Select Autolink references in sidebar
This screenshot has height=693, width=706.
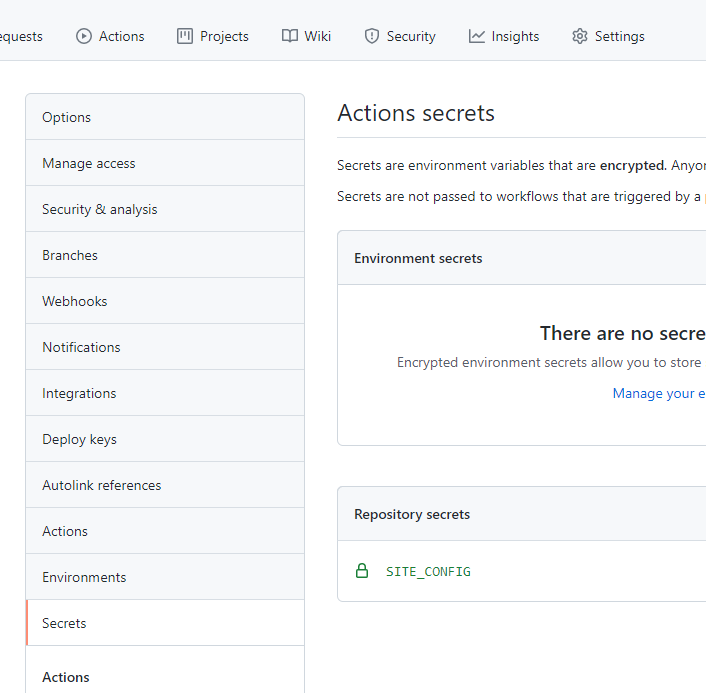[x=165, y=485]
